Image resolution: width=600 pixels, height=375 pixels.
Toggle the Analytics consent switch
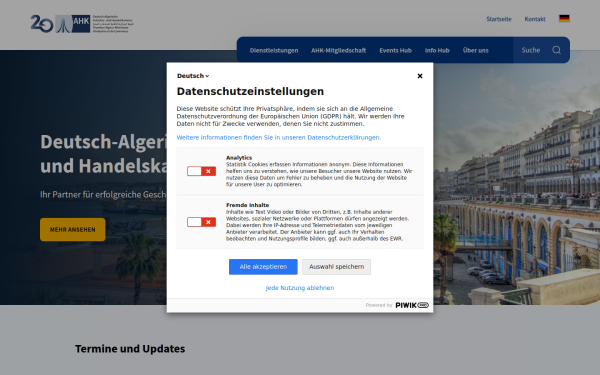point(201,171)
